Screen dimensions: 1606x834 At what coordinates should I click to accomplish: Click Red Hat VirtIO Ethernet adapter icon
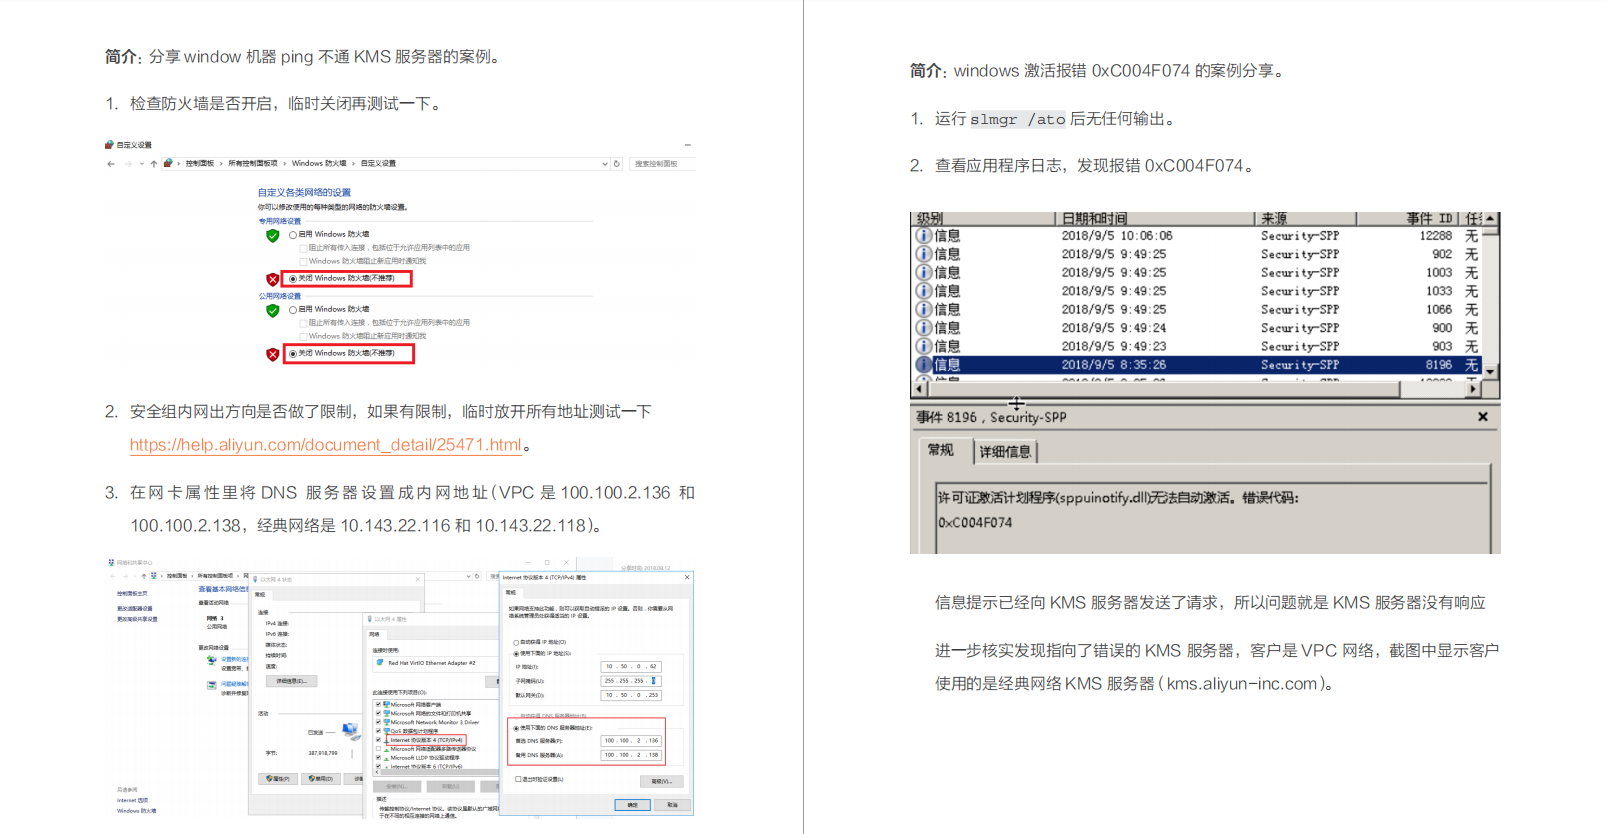pos(380,662)
